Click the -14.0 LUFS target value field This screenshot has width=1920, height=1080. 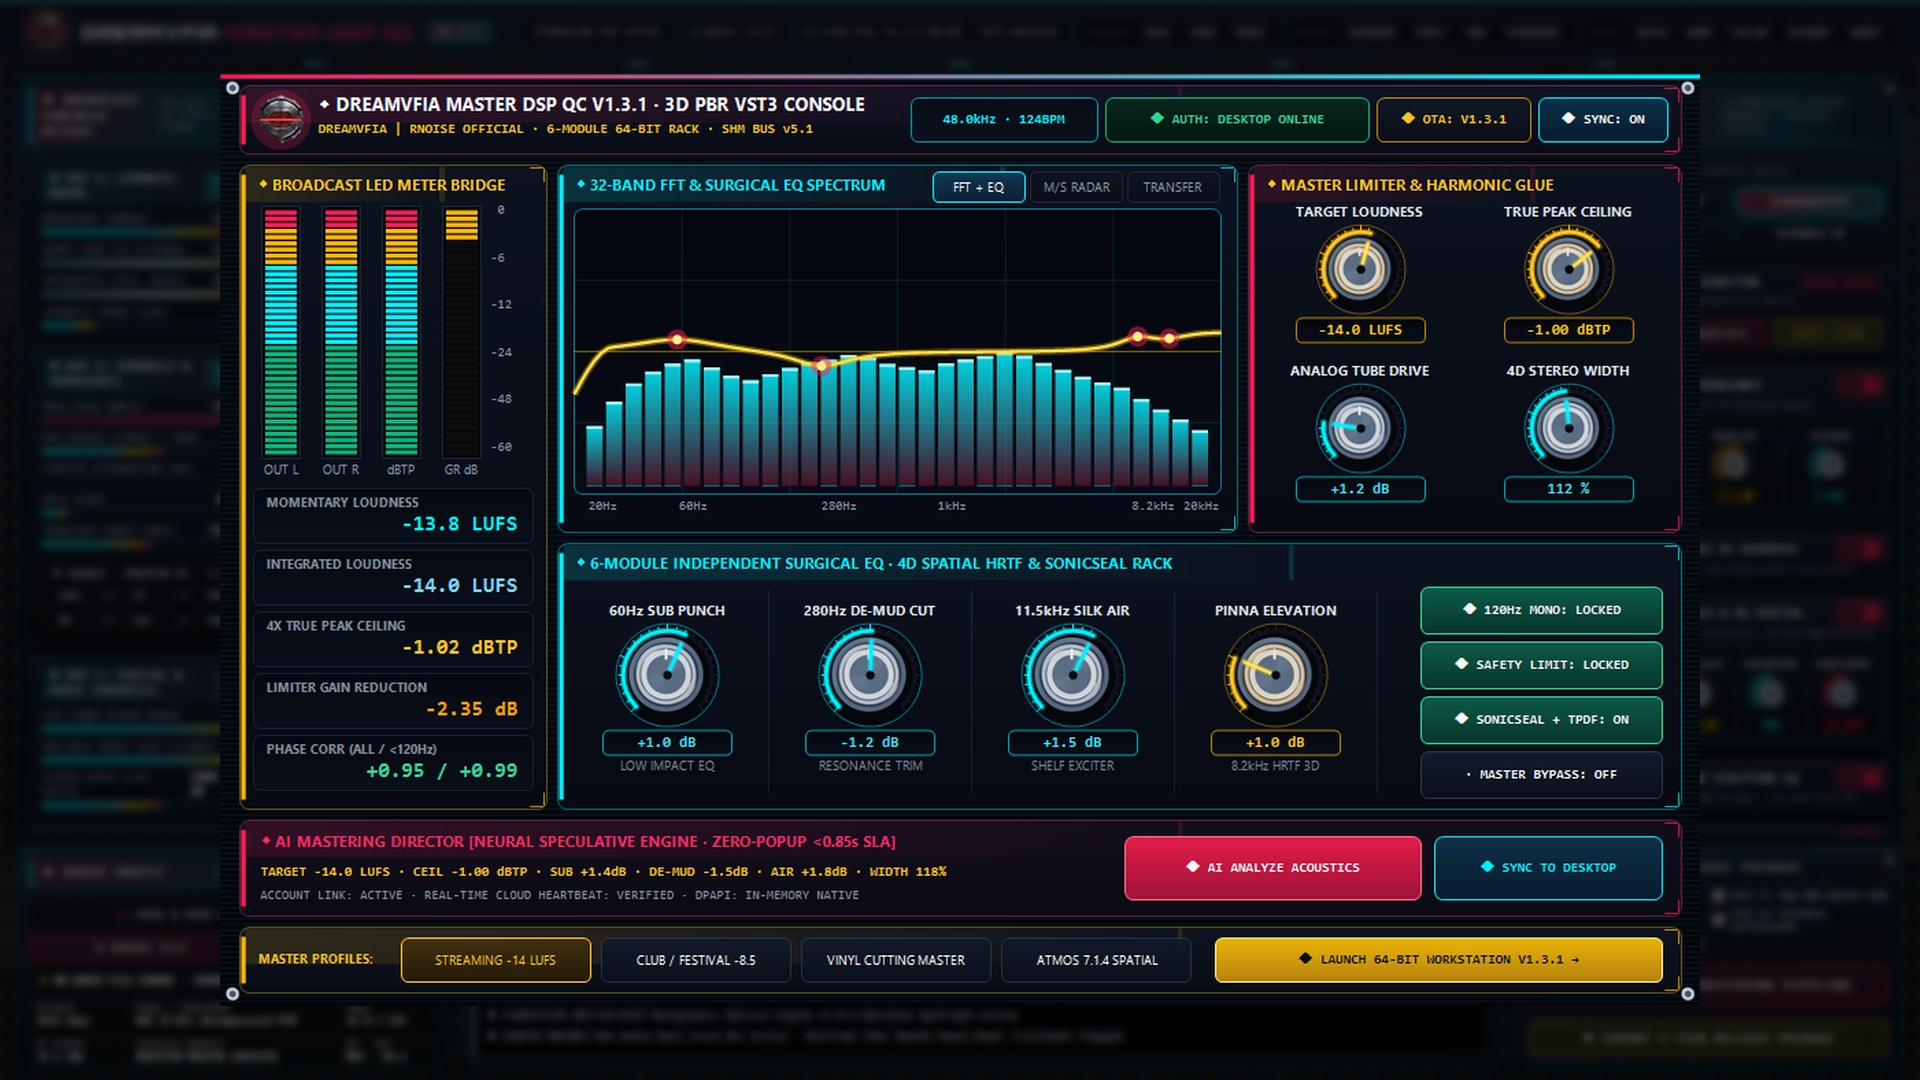tap(1360, 330)
